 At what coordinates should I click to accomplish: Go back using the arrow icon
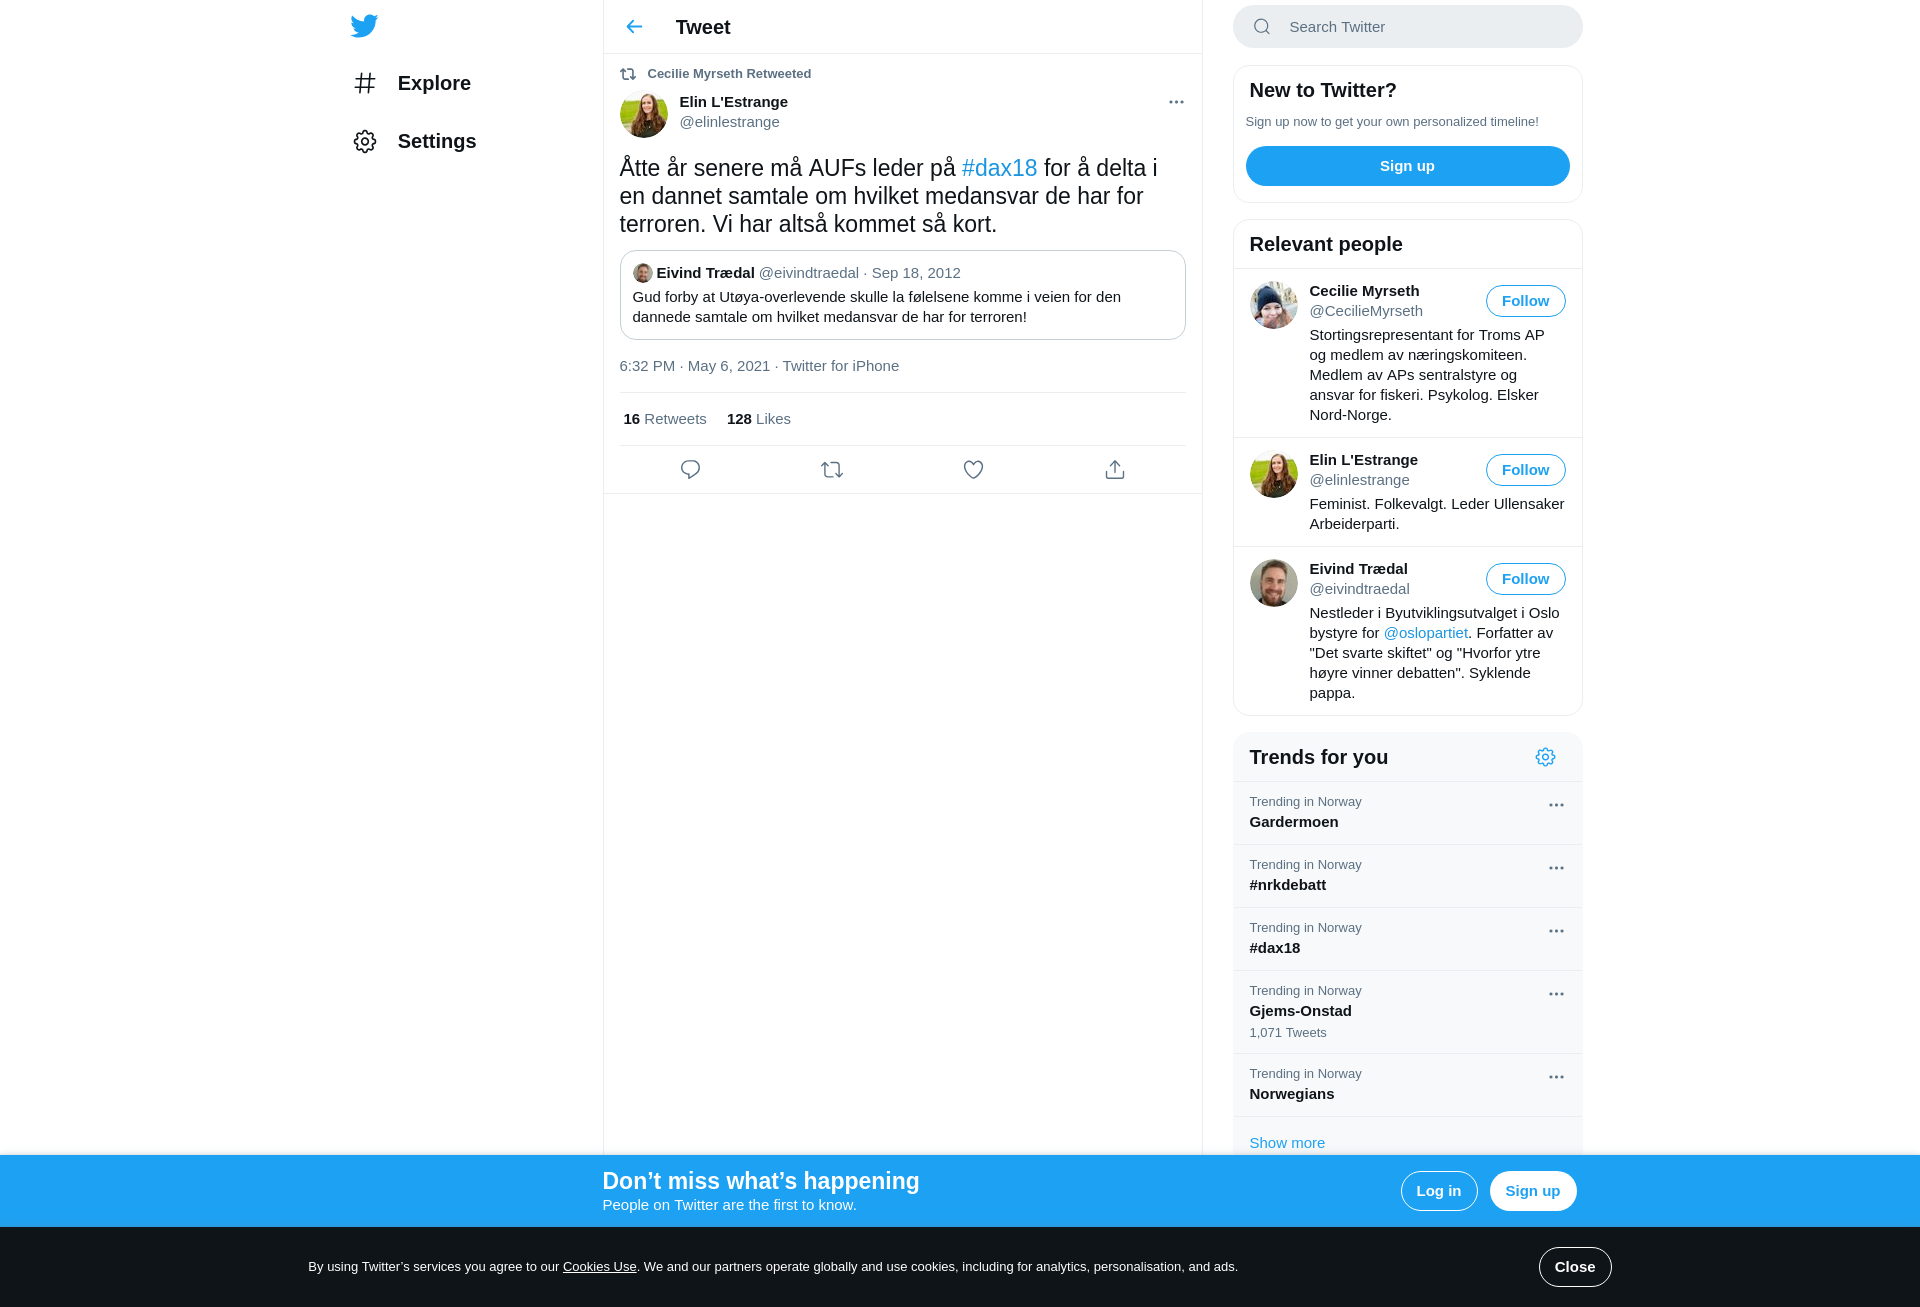(x=634, y=27)
